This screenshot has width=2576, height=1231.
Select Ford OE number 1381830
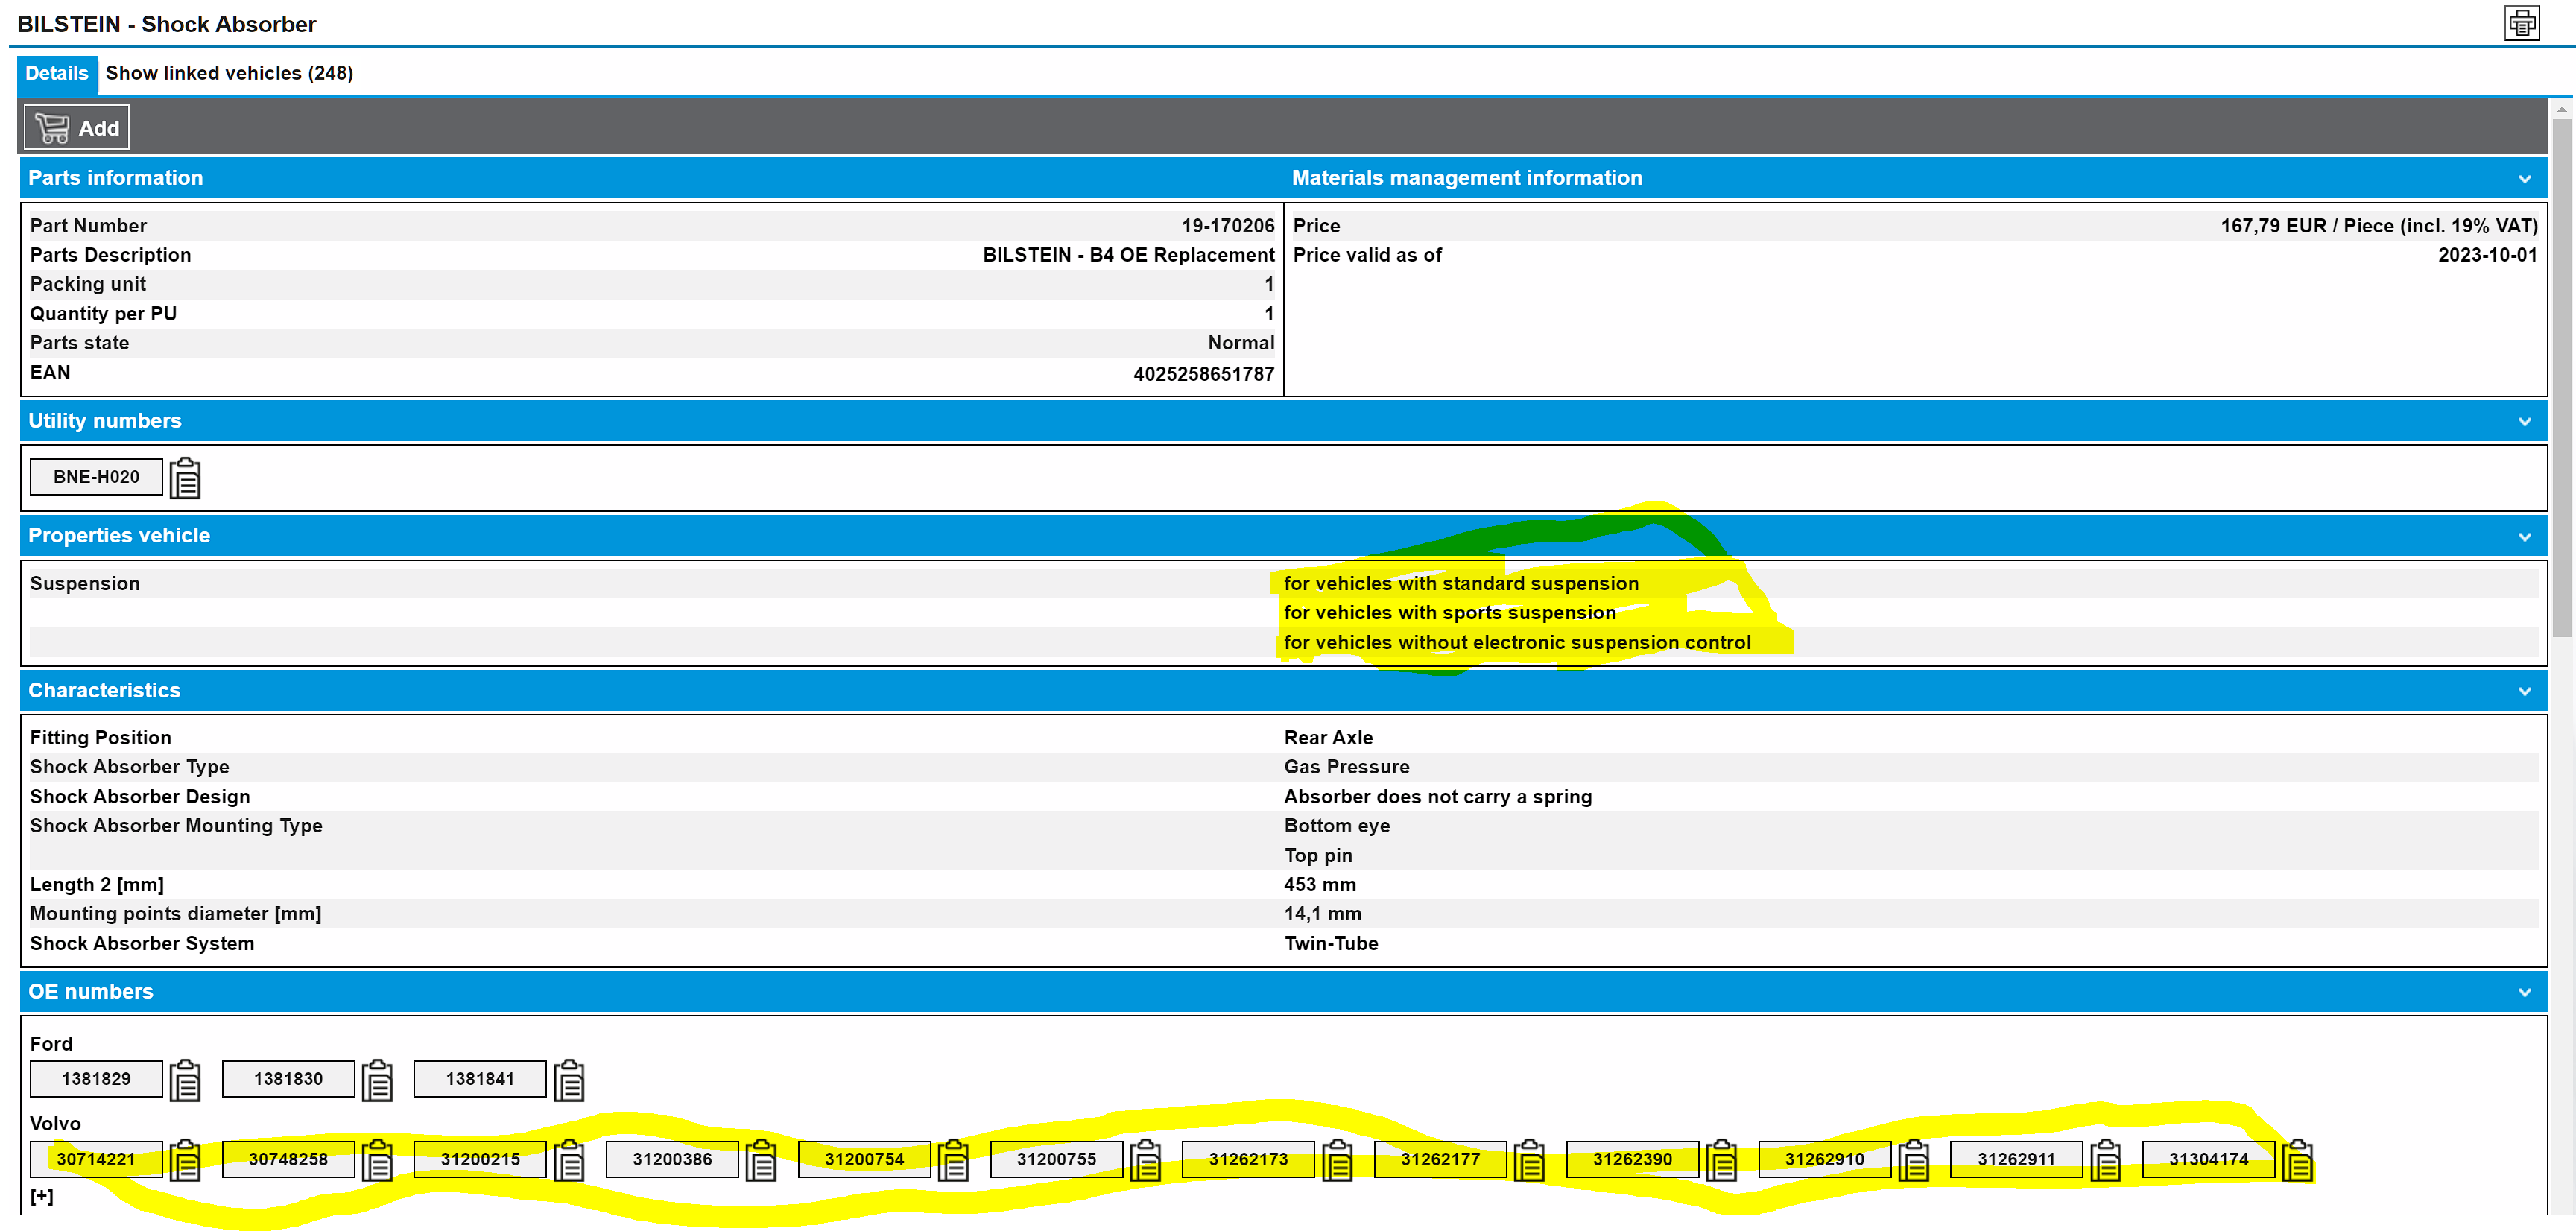click(288, 1079)
